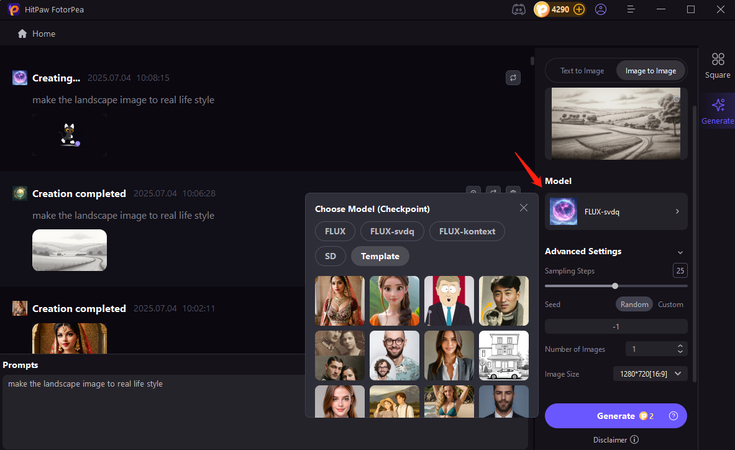Screen dimensions: 735x450
Task: Adjust the Sampling Steps slider
Action: [x=615, y=286]
